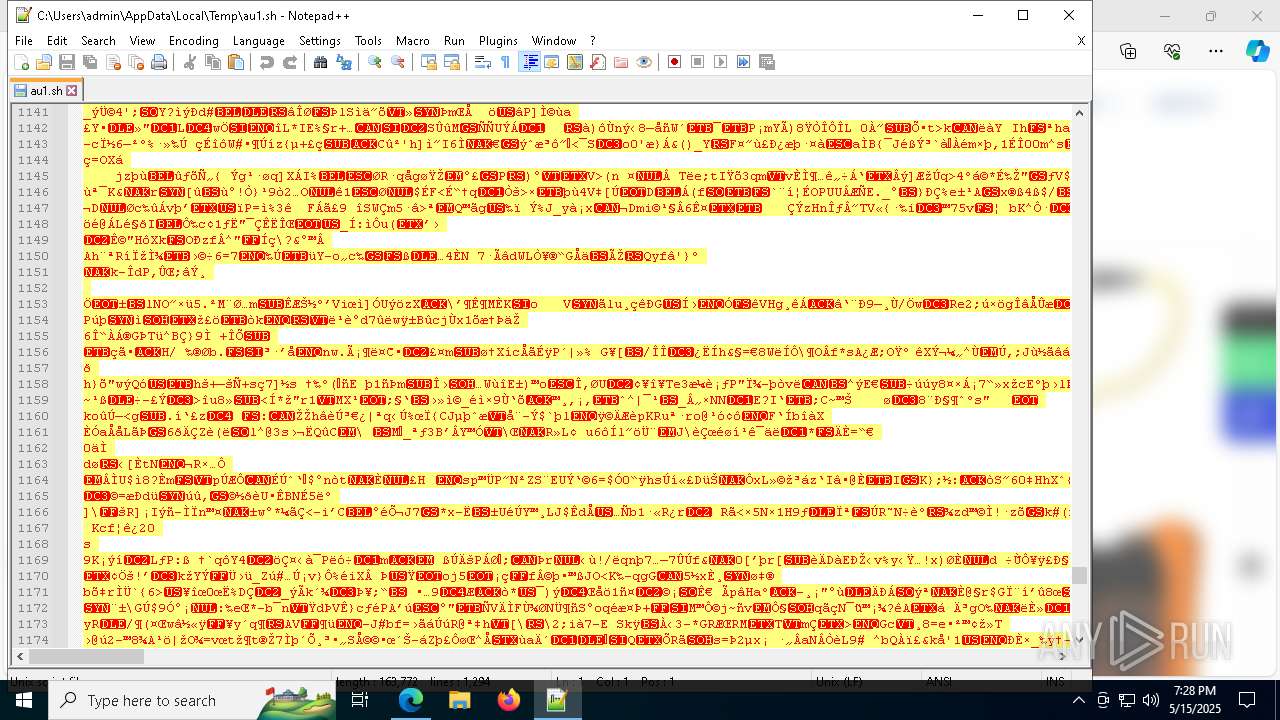This screenshot has width=1280, height=720.
Task: Toggle the Document Map panel icon
Action: pyautogui.click(x=574, y=62)
